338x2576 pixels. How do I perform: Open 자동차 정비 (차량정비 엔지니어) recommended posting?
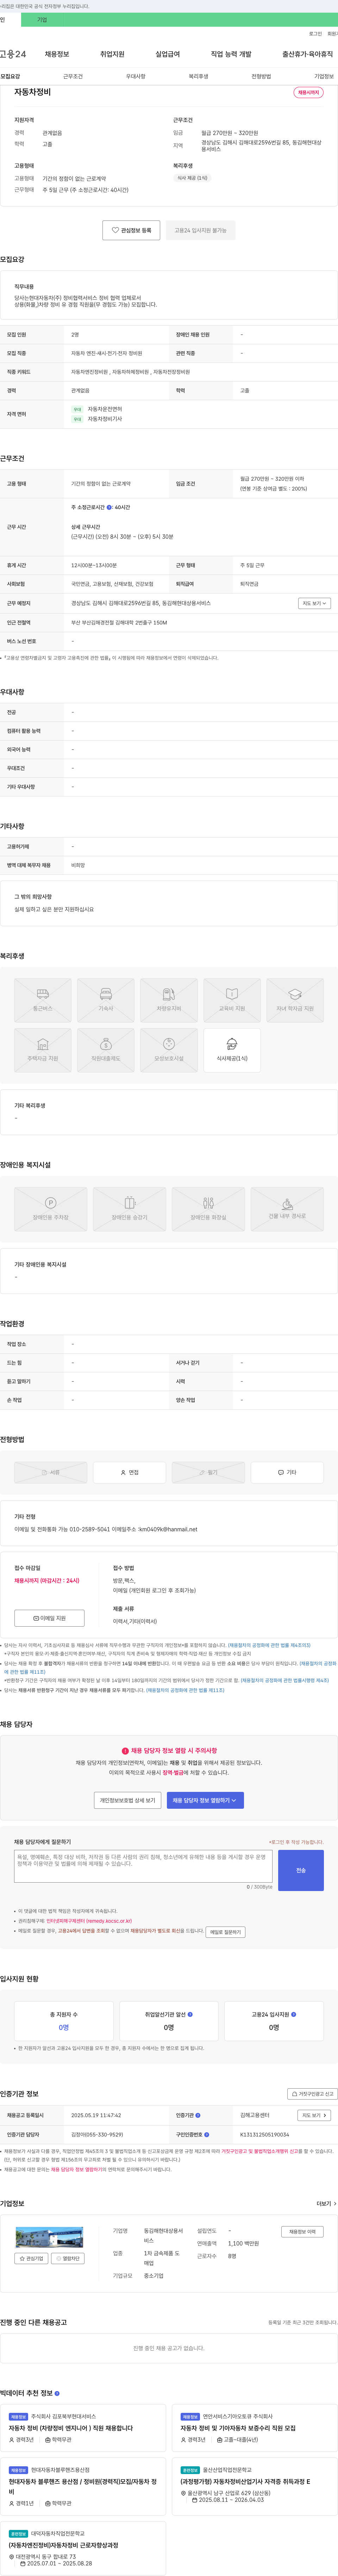(83, 2428)
